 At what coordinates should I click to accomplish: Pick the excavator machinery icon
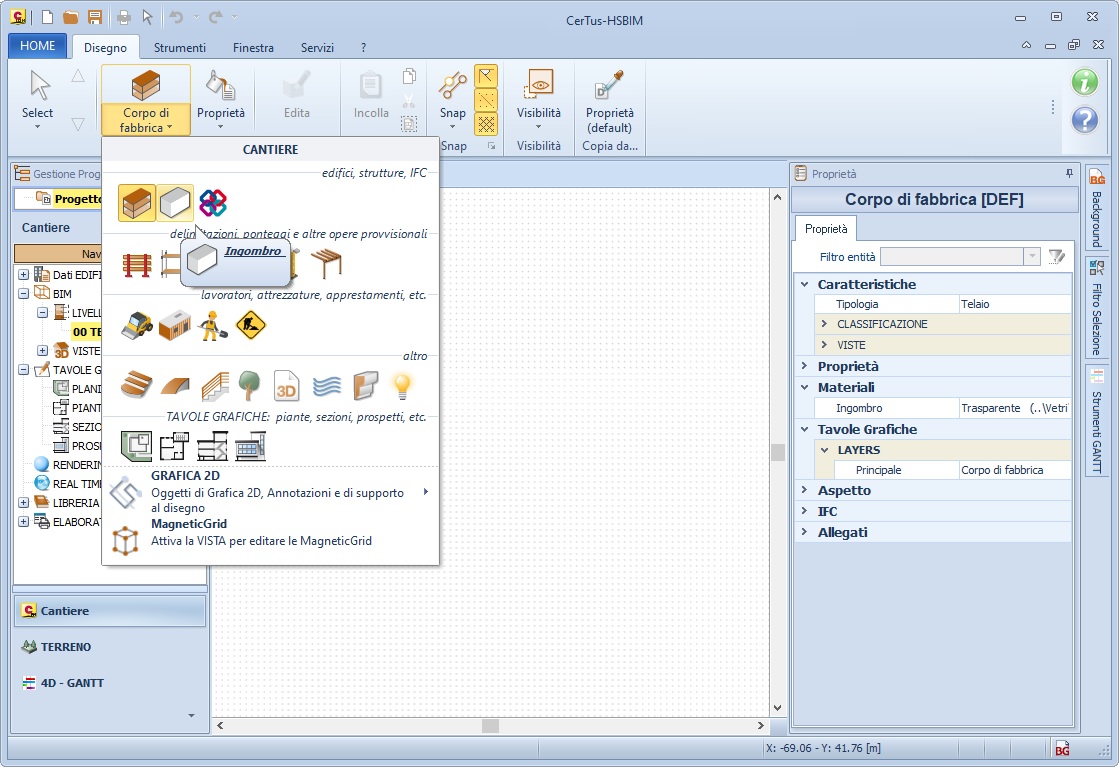[x=137, y=325]
